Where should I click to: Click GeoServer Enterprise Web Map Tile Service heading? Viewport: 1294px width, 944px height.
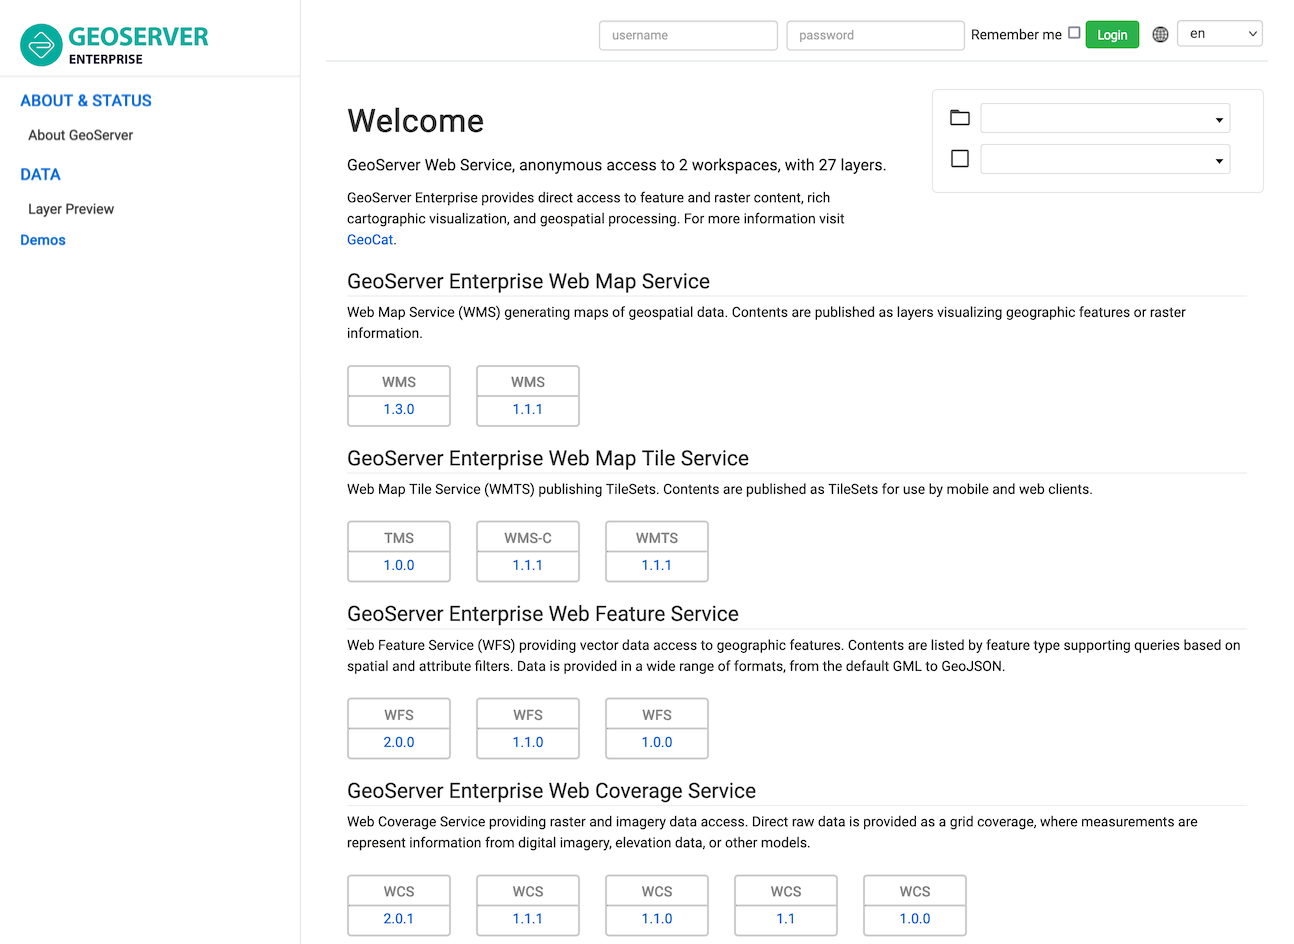click(x=548, y=458)
